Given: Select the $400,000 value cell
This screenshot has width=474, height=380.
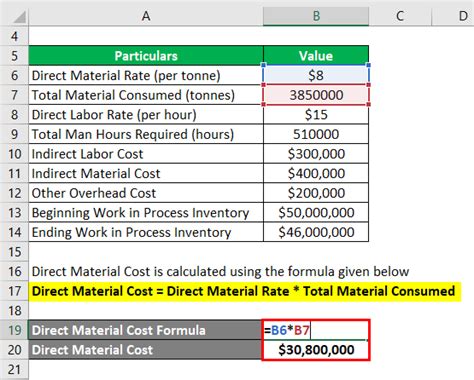Looking at the screenshot, I should [316, 174].
